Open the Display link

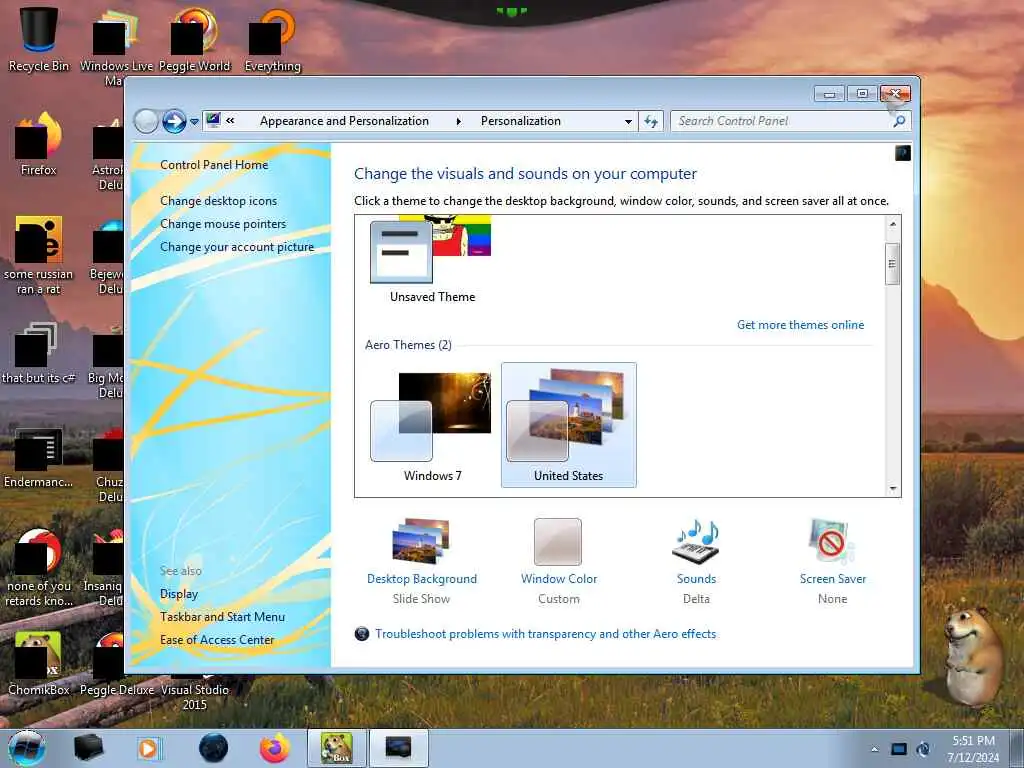179,594
